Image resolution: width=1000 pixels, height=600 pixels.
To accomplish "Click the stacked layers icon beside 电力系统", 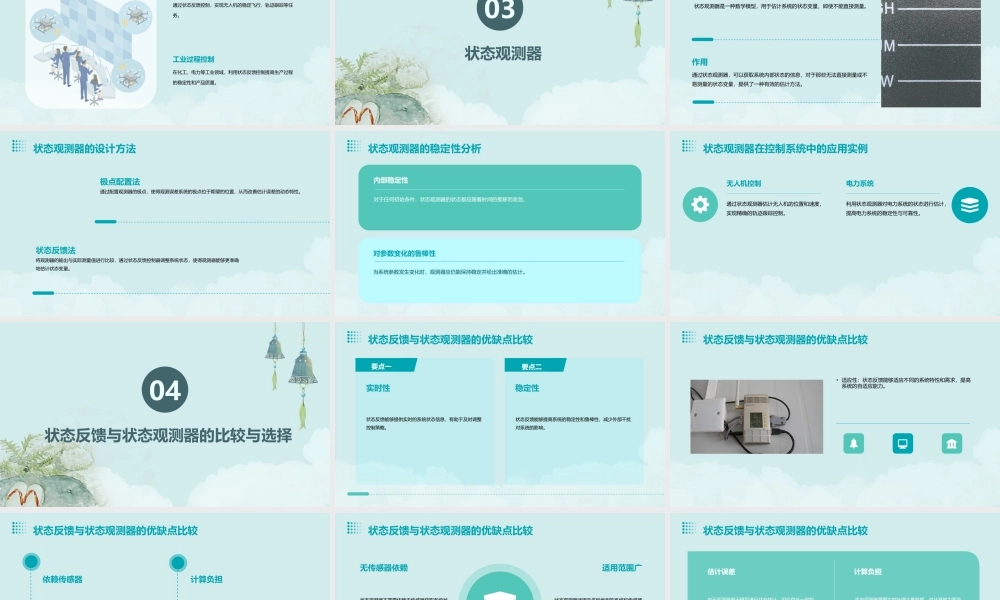I will pyautogui.click(x=969, y=205).
